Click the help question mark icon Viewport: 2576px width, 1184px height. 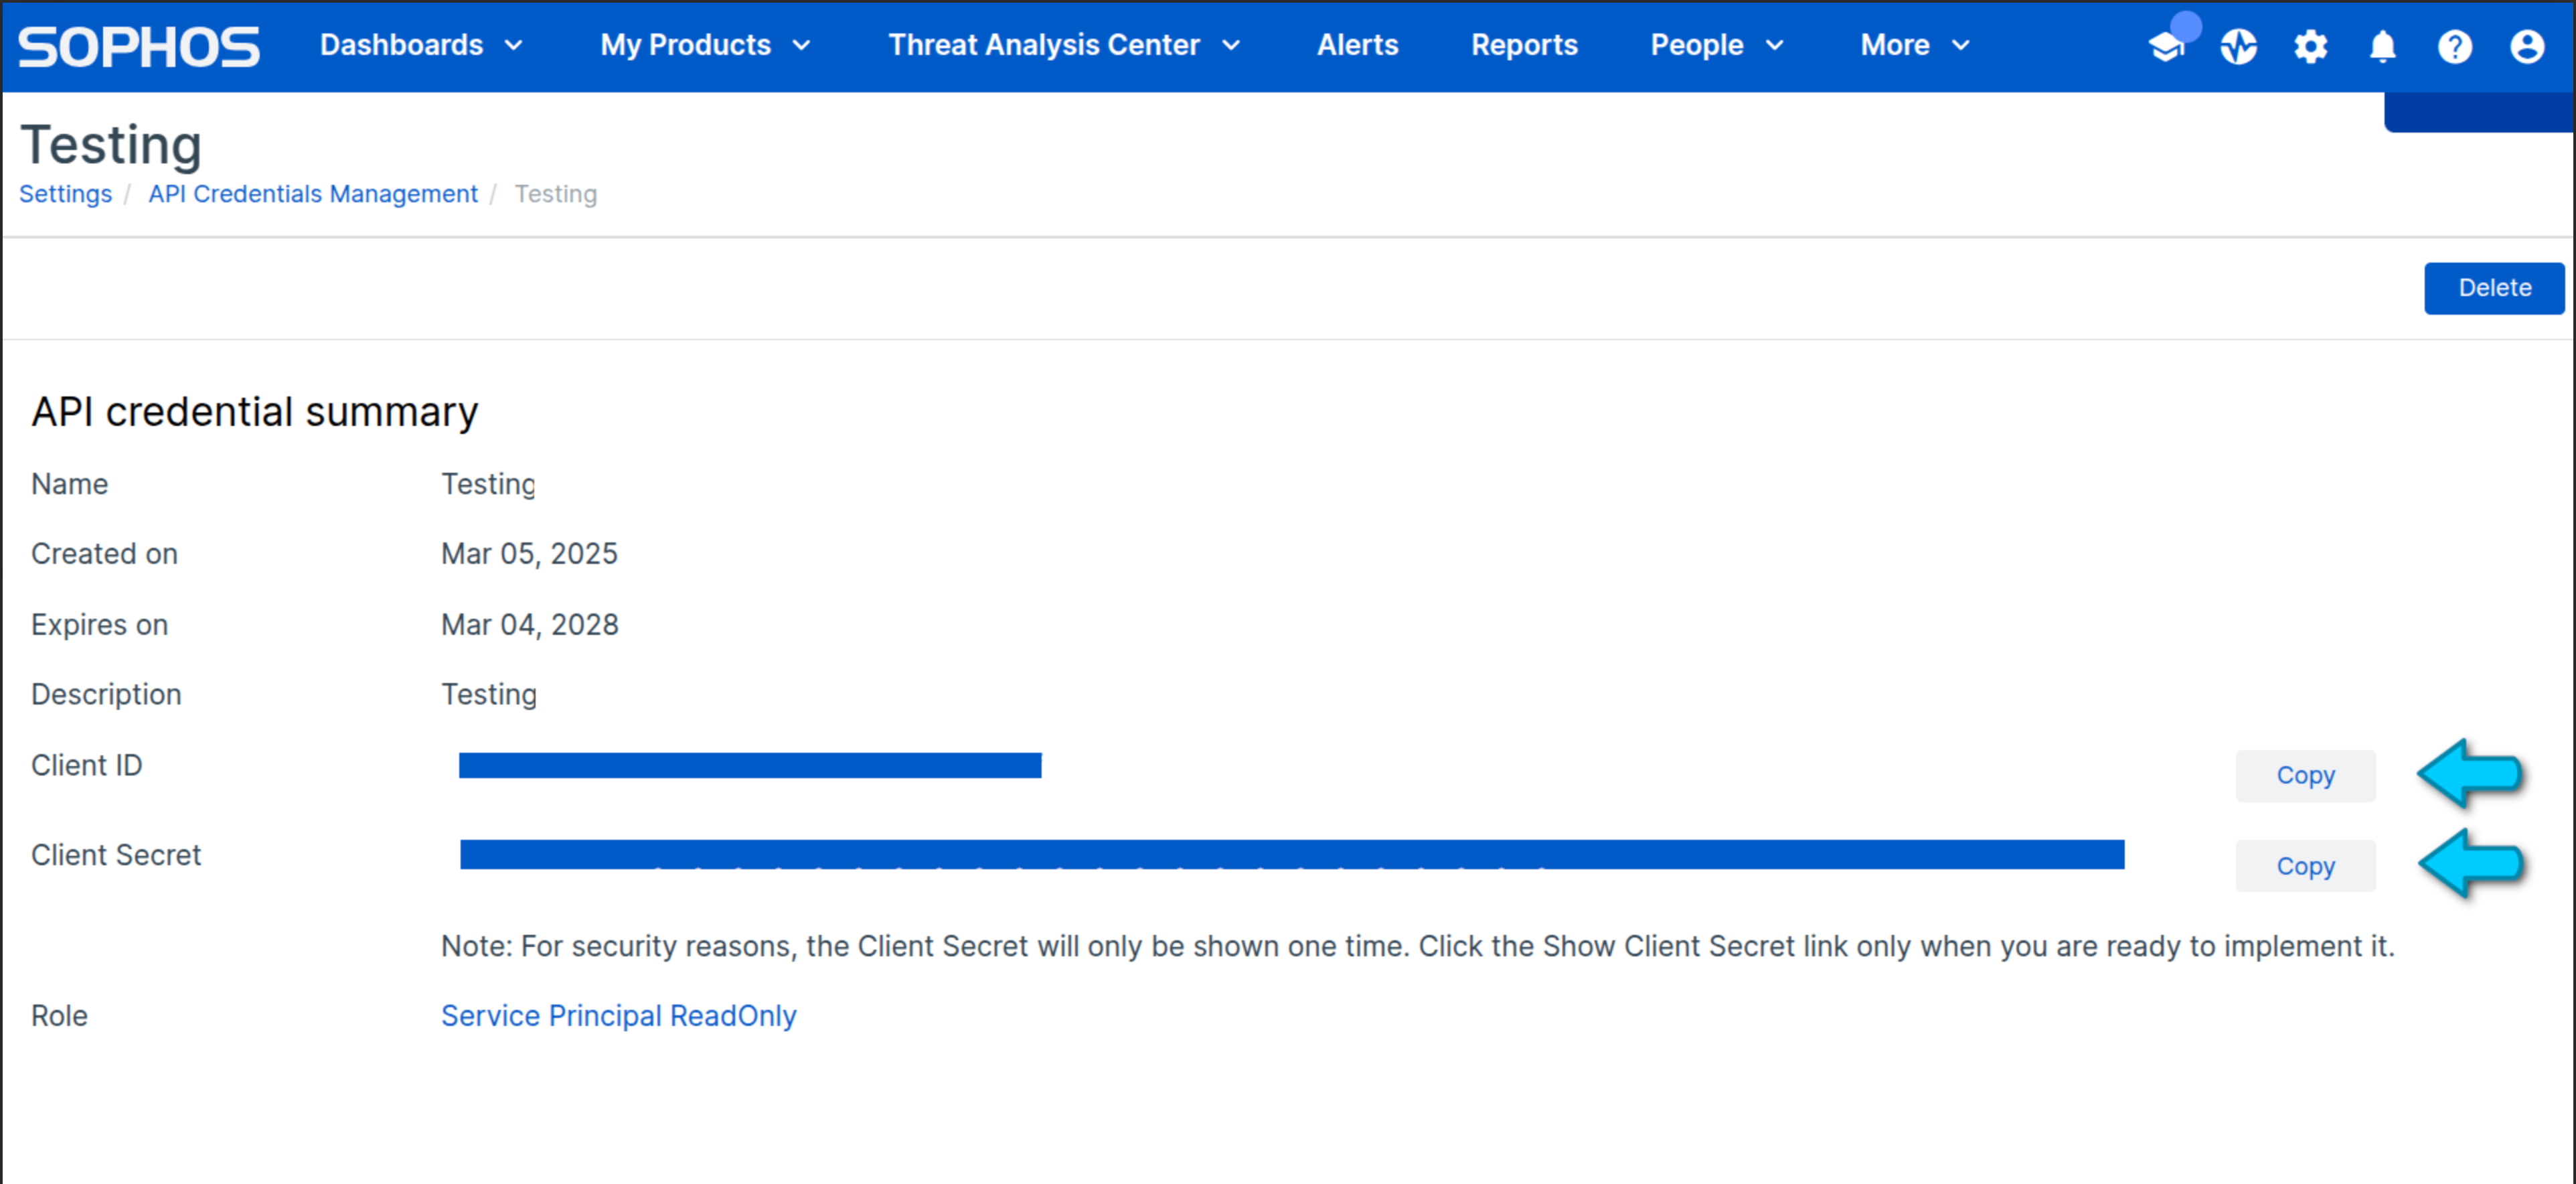coord(2454,46)
